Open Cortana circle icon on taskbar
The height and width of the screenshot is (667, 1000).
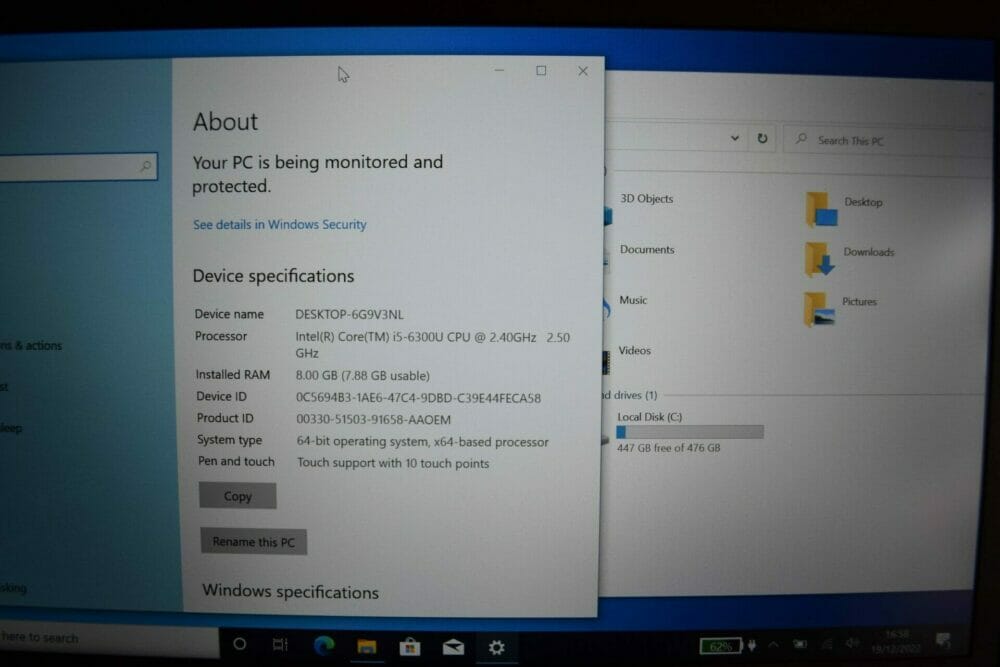point(239,644)
